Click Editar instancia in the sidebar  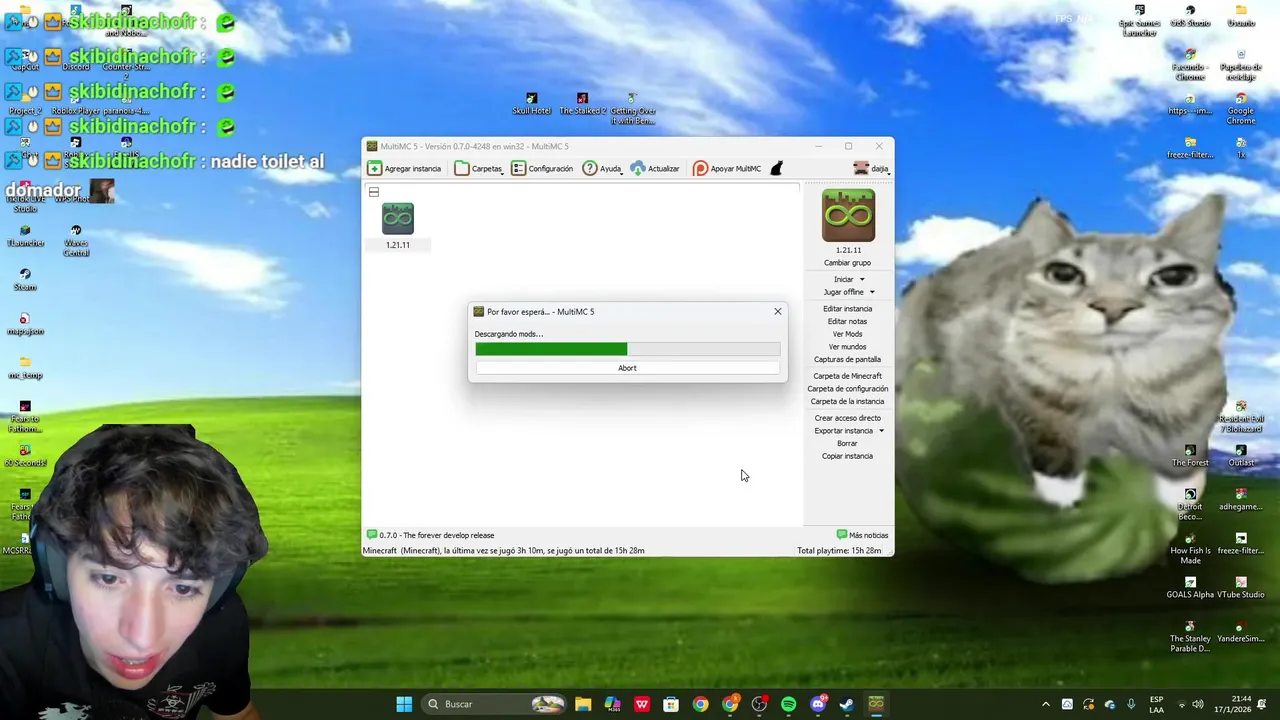[x=847, y=309]
